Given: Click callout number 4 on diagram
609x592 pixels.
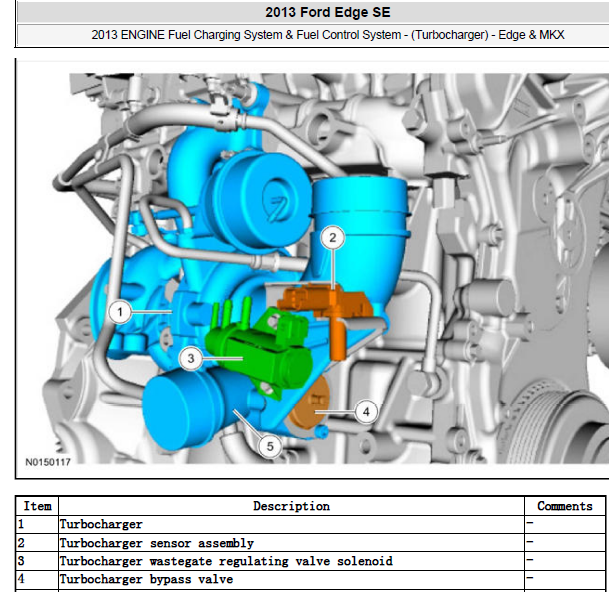Looking at the screenshot, I should 366,411.
